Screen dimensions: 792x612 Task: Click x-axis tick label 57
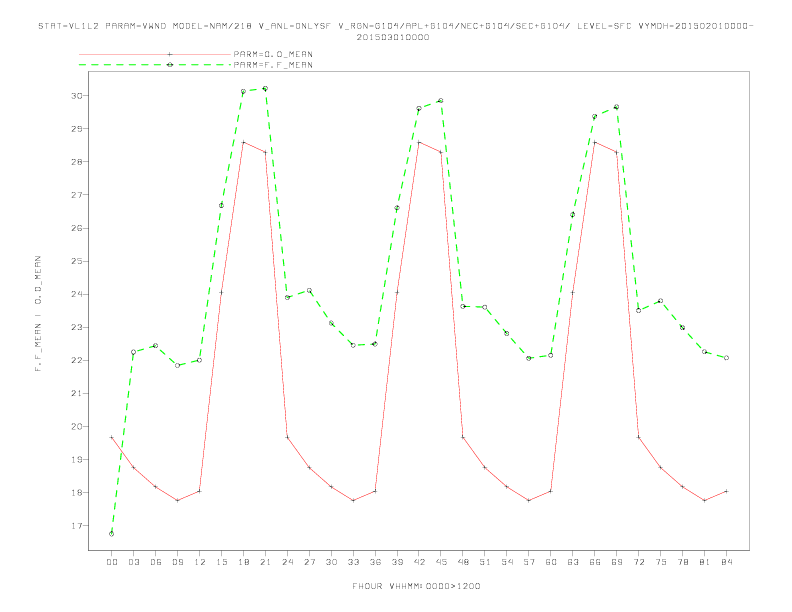[x=529, y=562]
